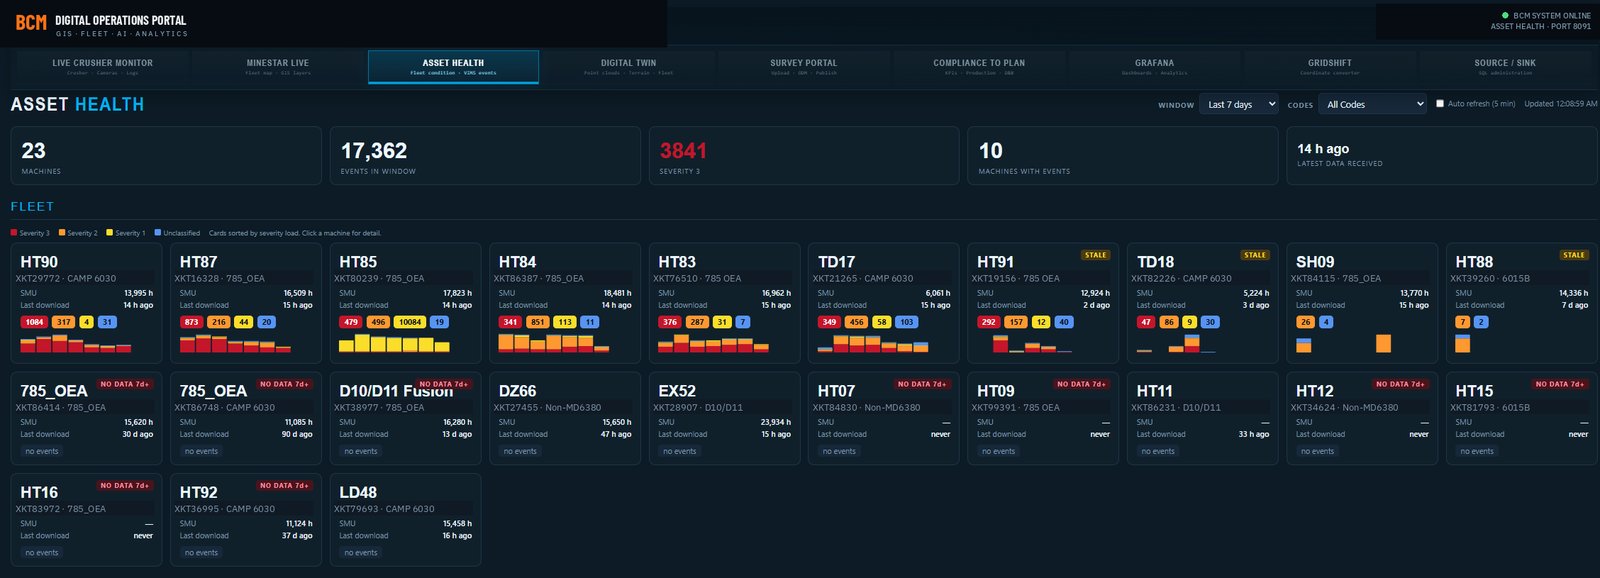Click the HT85 yellow event bar chart
The width and height of the screenshot is (1600, 578).
click(394, 343)
